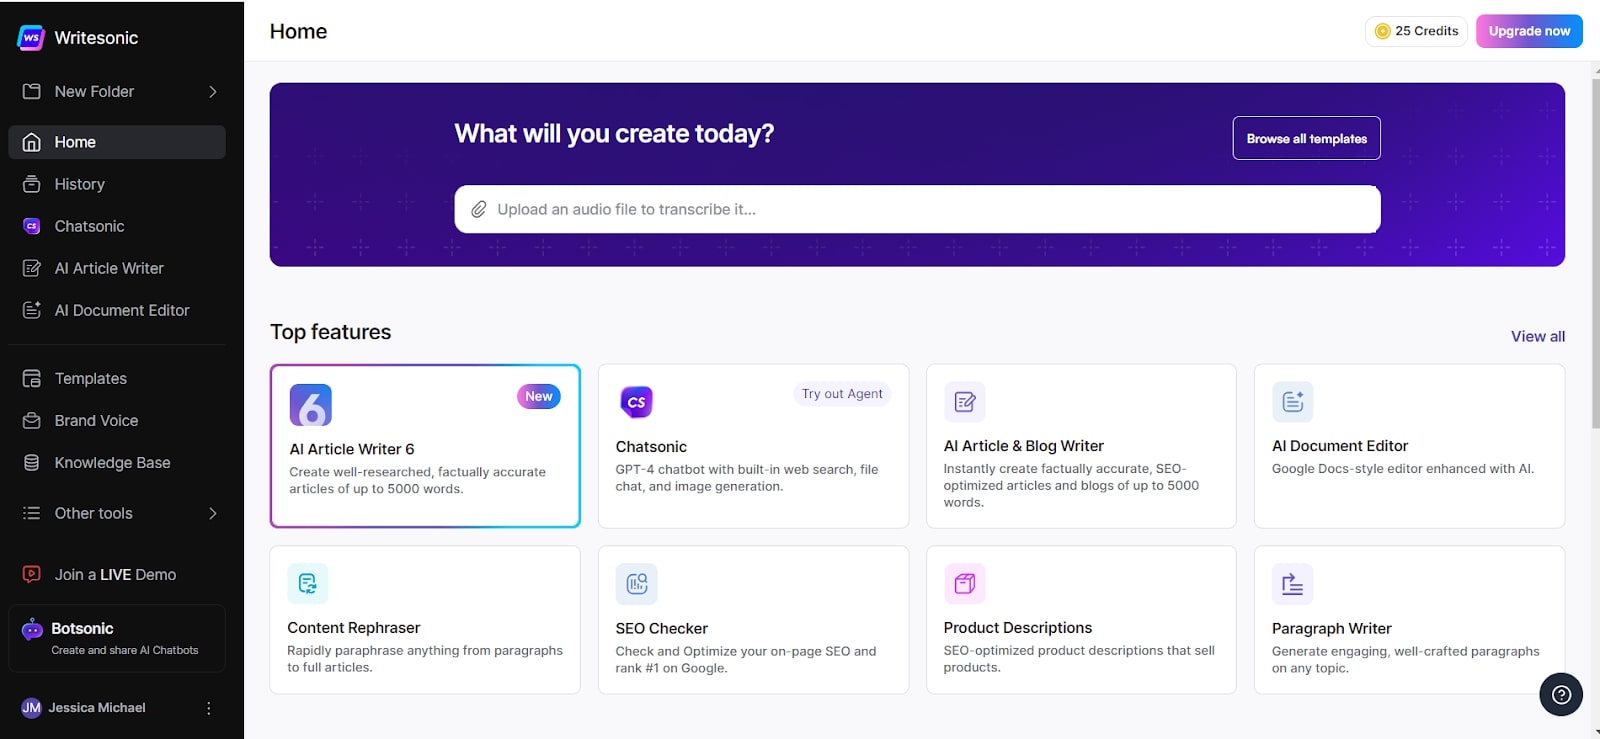The image size is (1600, 739).
Task: Click the Product Descriptions box icon
Action: [964, 583]
